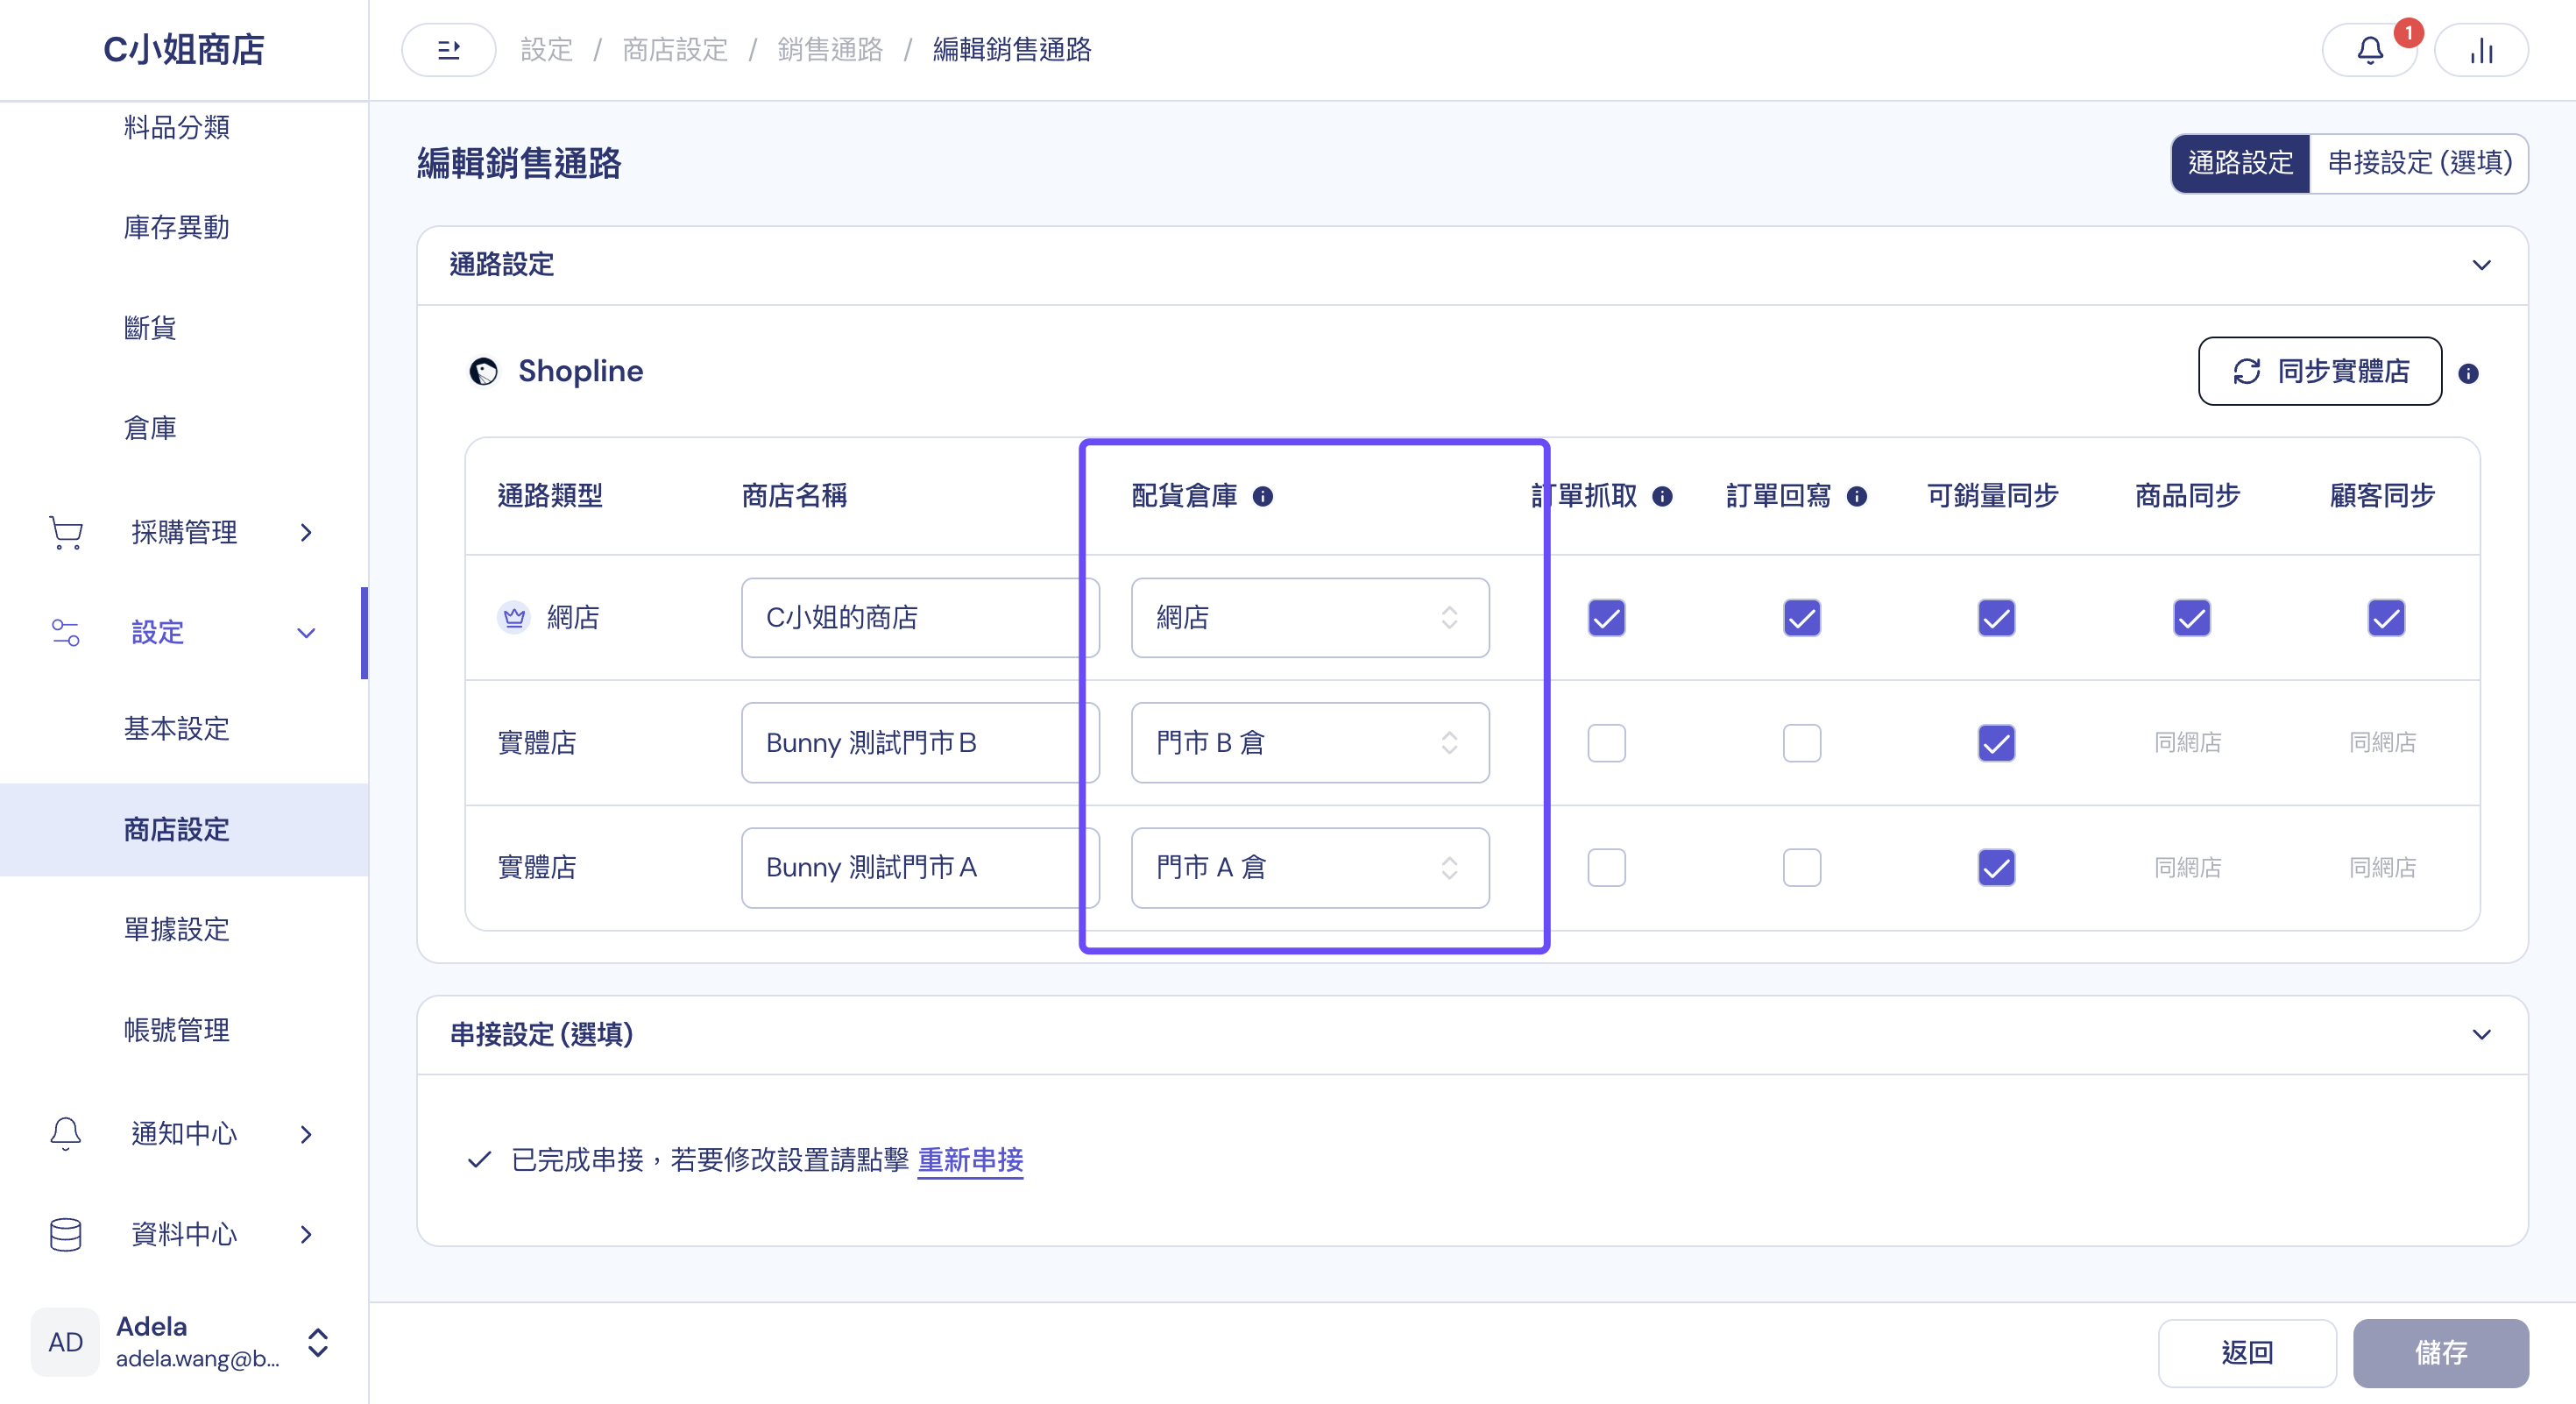The width and height of the screenshot is (2576, 1404).
Task: Click the Shopline logo icon
Action: (x=484, y=372)
